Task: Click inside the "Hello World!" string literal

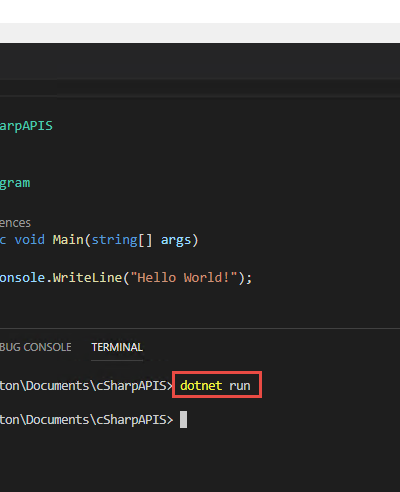Action: coord(184,278)
